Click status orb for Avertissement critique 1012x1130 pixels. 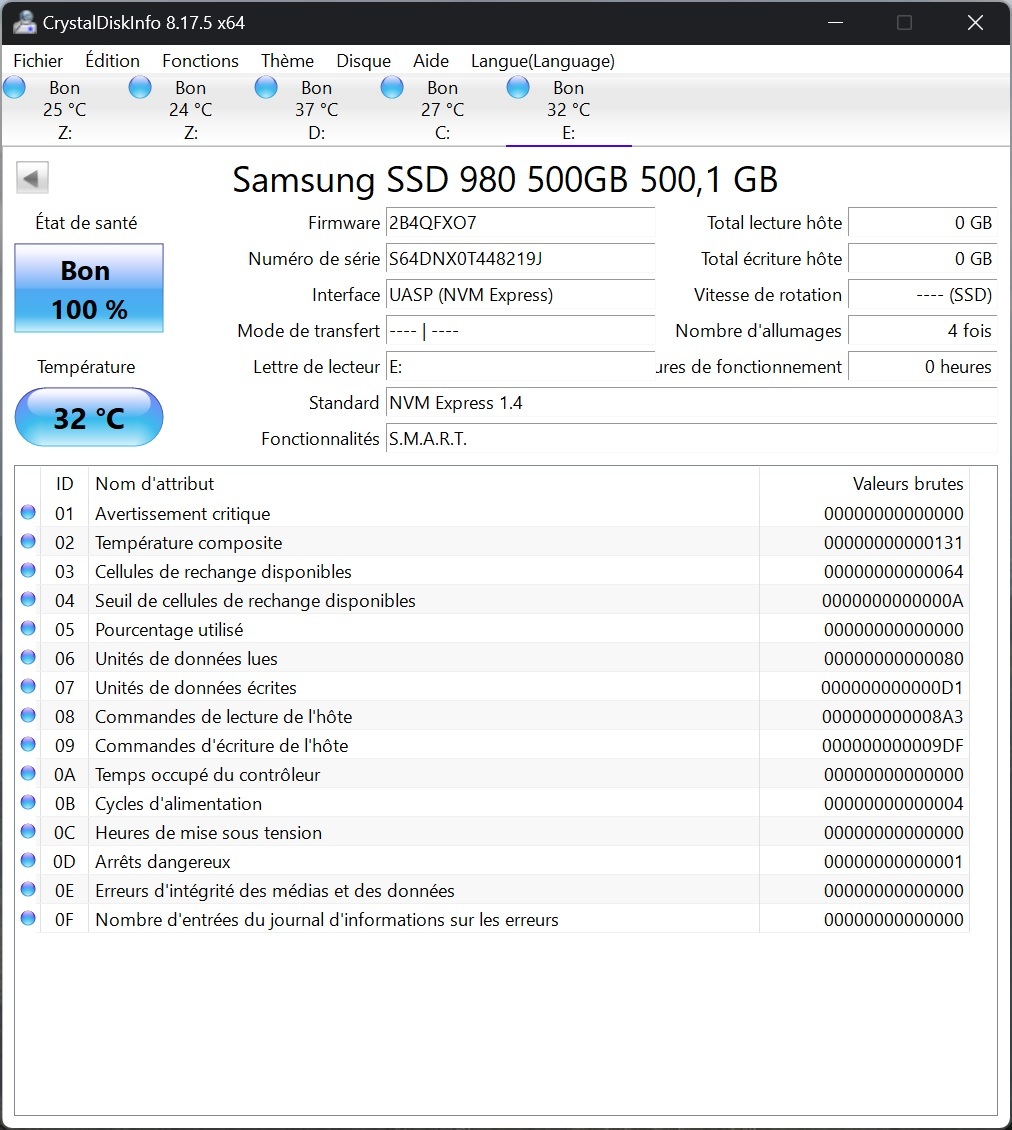pyautogui.click(x=28, y=513)
